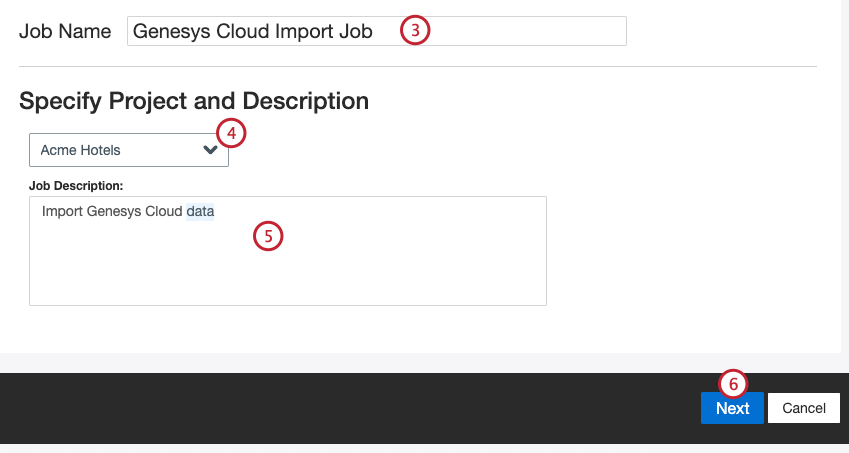Click the dark footer bar left of Next
The height and width of the screenshot is (453, 849).
click(x=350, y=408)
